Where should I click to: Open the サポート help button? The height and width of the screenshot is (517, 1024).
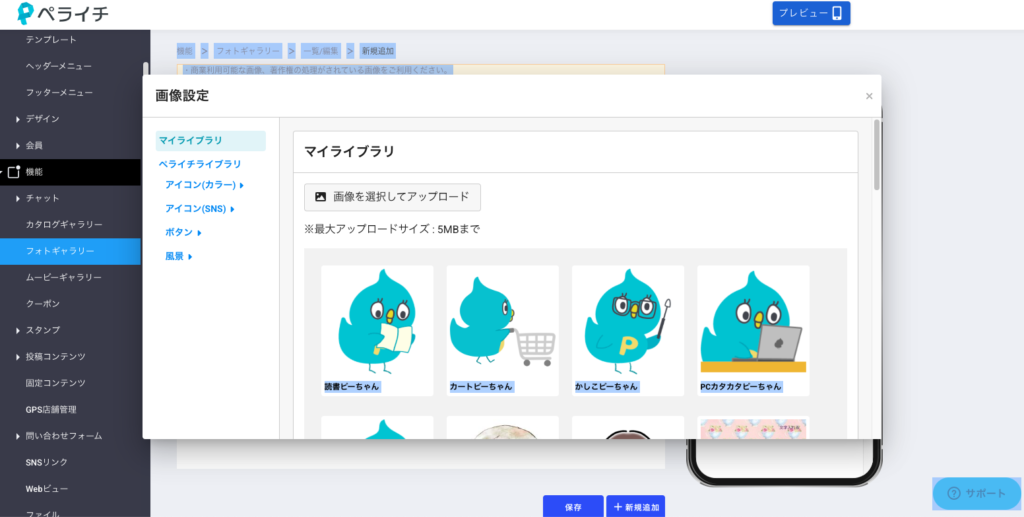point(976,493)
